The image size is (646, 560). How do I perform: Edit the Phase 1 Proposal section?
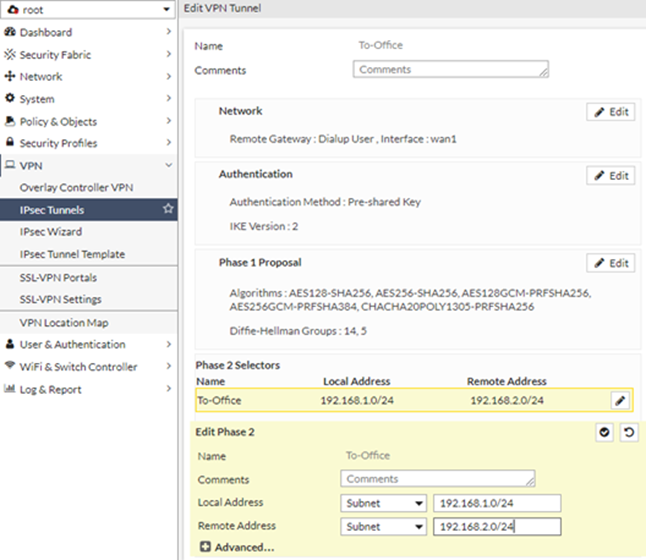tap(610, 263)
